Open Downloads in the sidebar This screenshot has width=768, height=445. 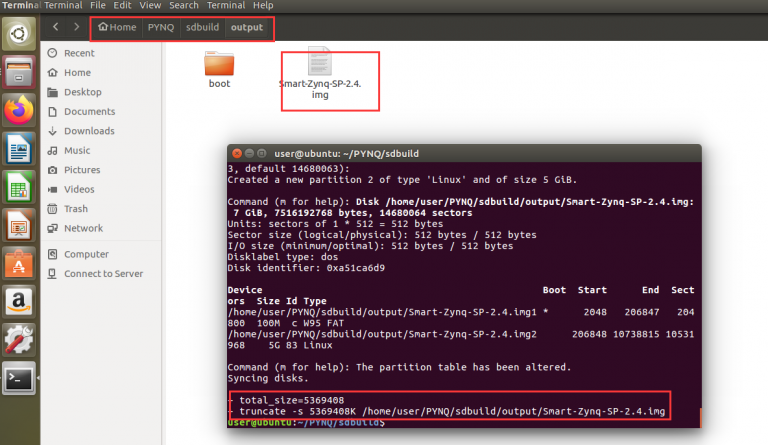point(88,131)
